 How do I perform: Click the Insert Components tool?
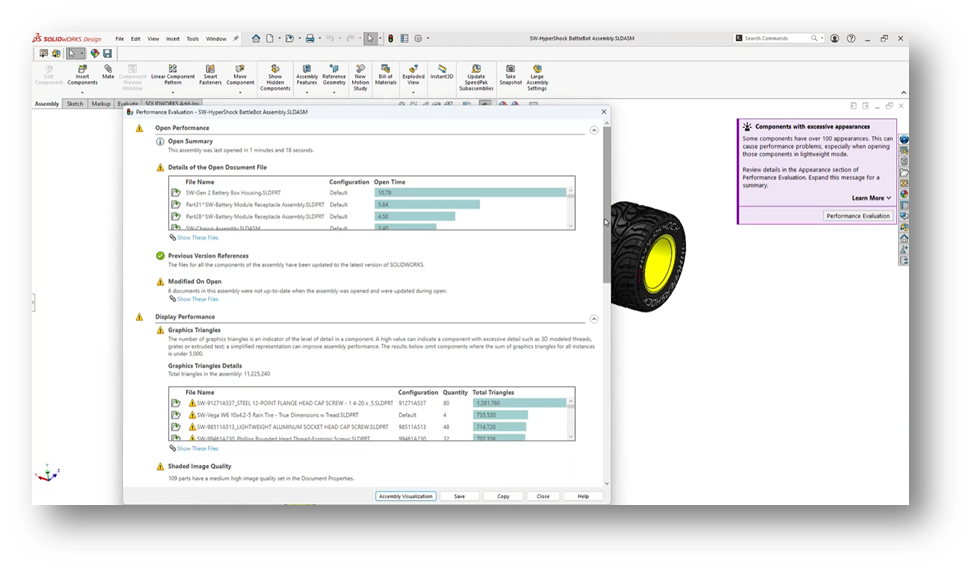pos(82,75)
